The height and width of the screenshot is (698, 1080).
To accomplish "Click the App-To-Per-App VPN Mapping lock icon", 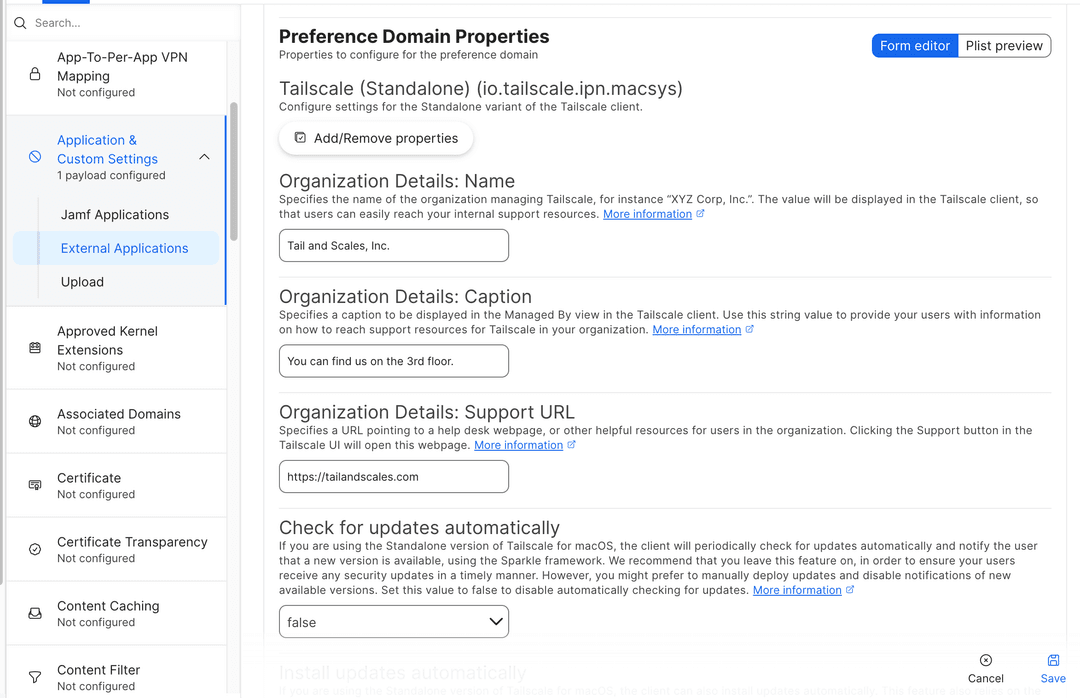I will [35, 74].
